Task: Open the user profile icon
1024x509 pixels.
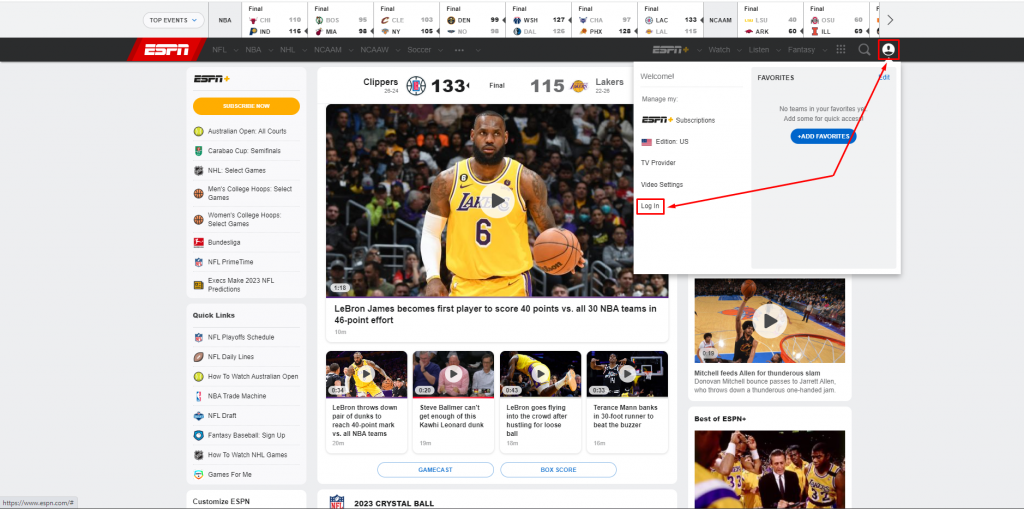Action: click(x=888, y=50)
